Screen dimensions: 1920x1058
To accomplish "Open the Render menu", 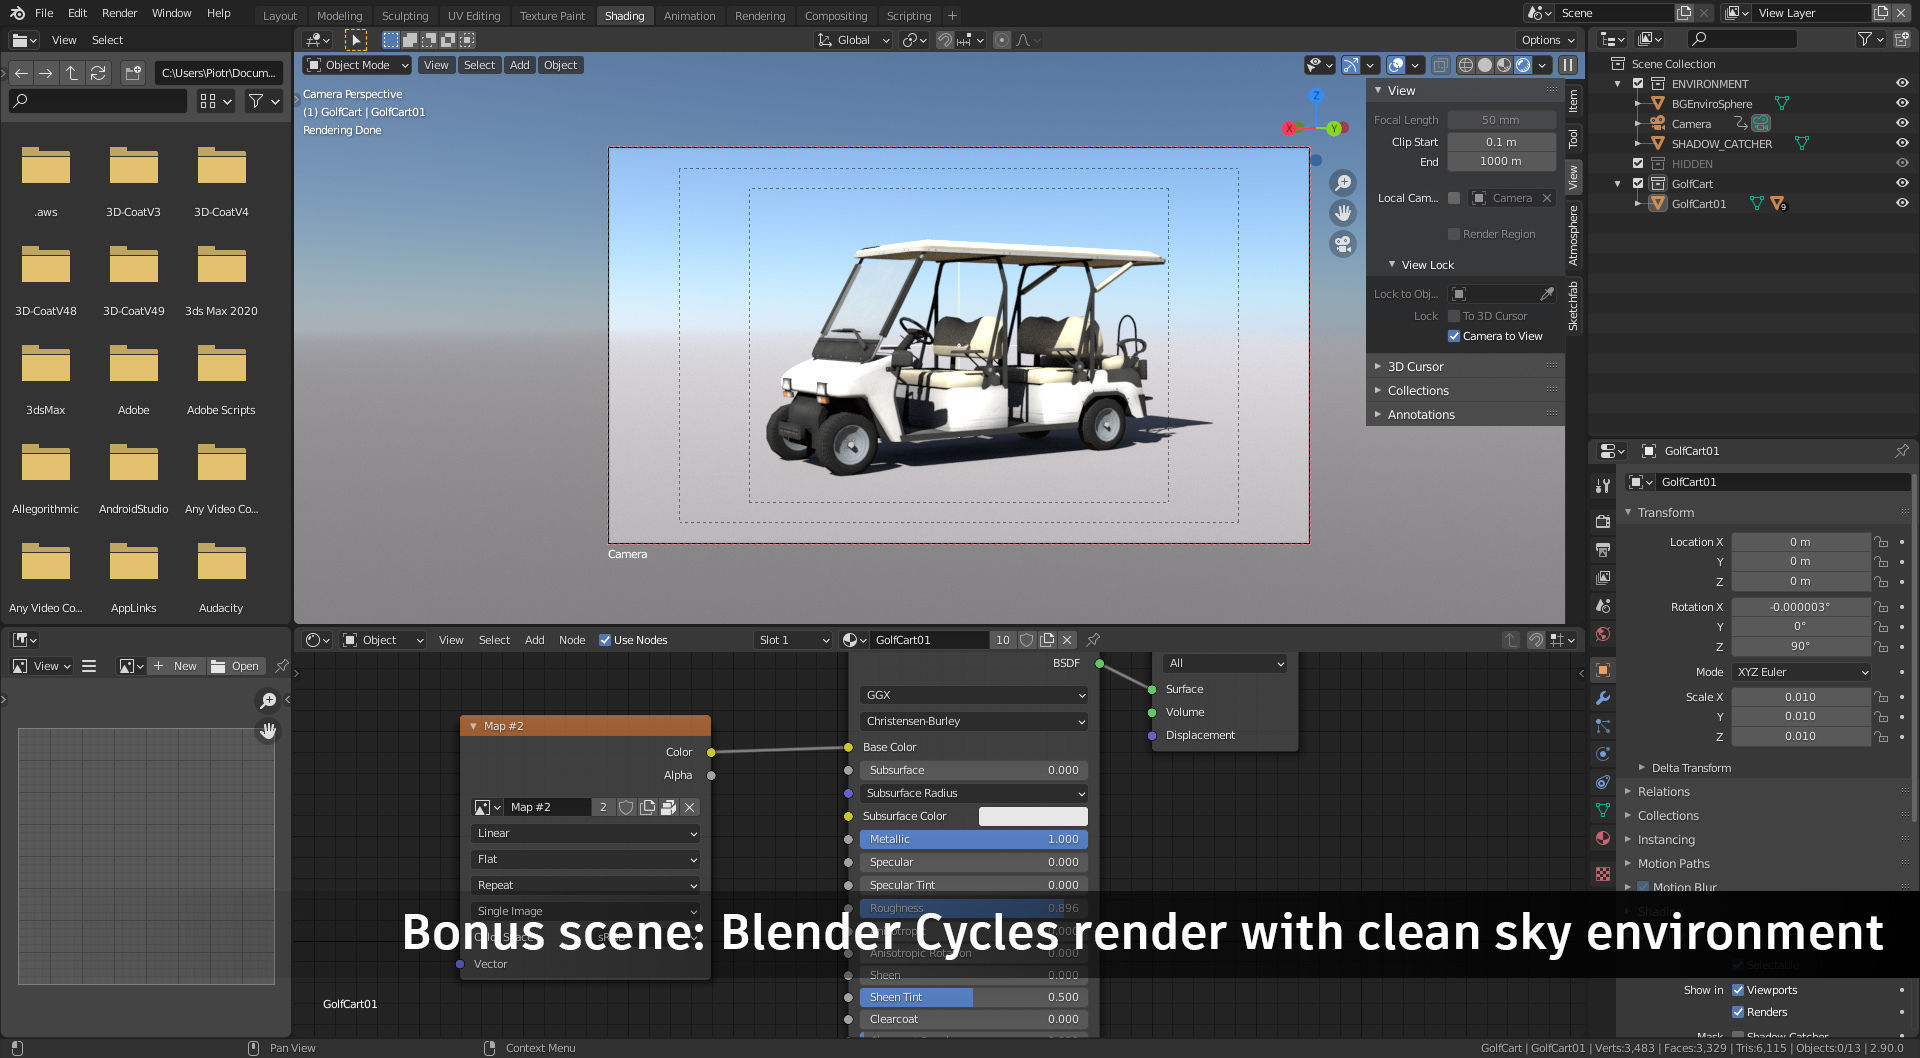I will (119, 13).
